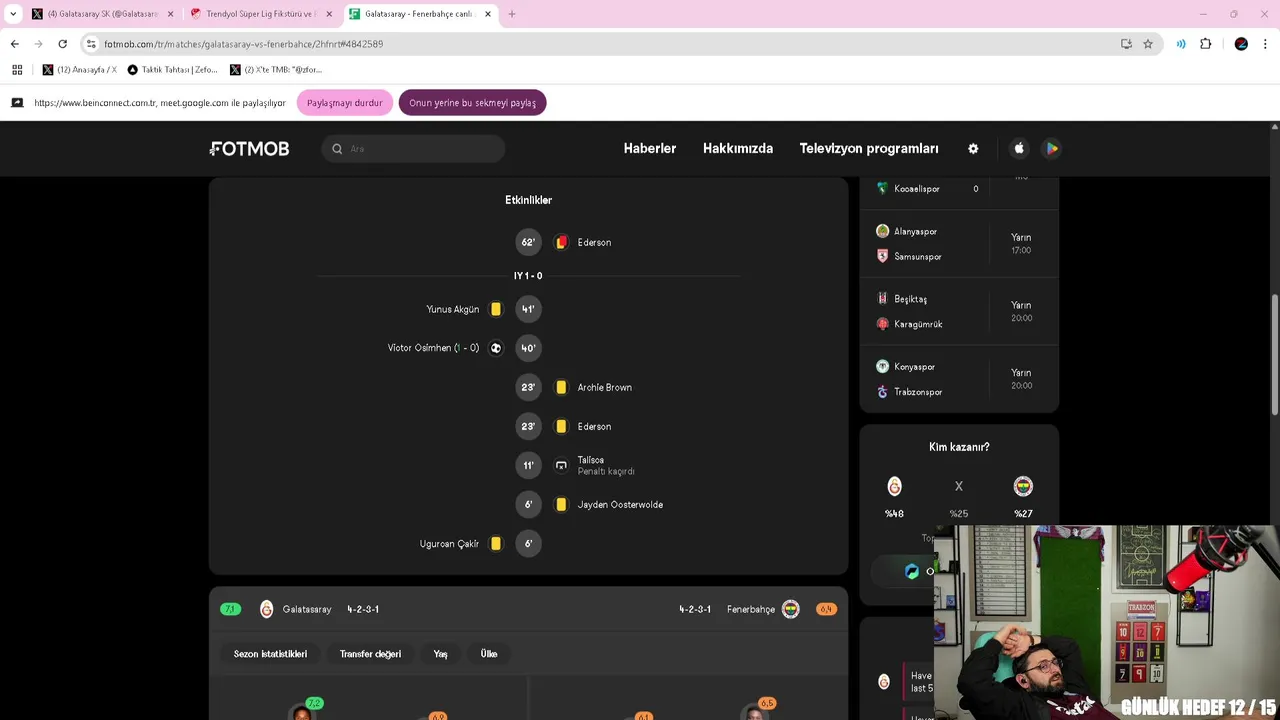Image resolution: width=1280 pixels, height=720 pixels.
Task: Open Archie Brown player link
Action: point(604,387)
